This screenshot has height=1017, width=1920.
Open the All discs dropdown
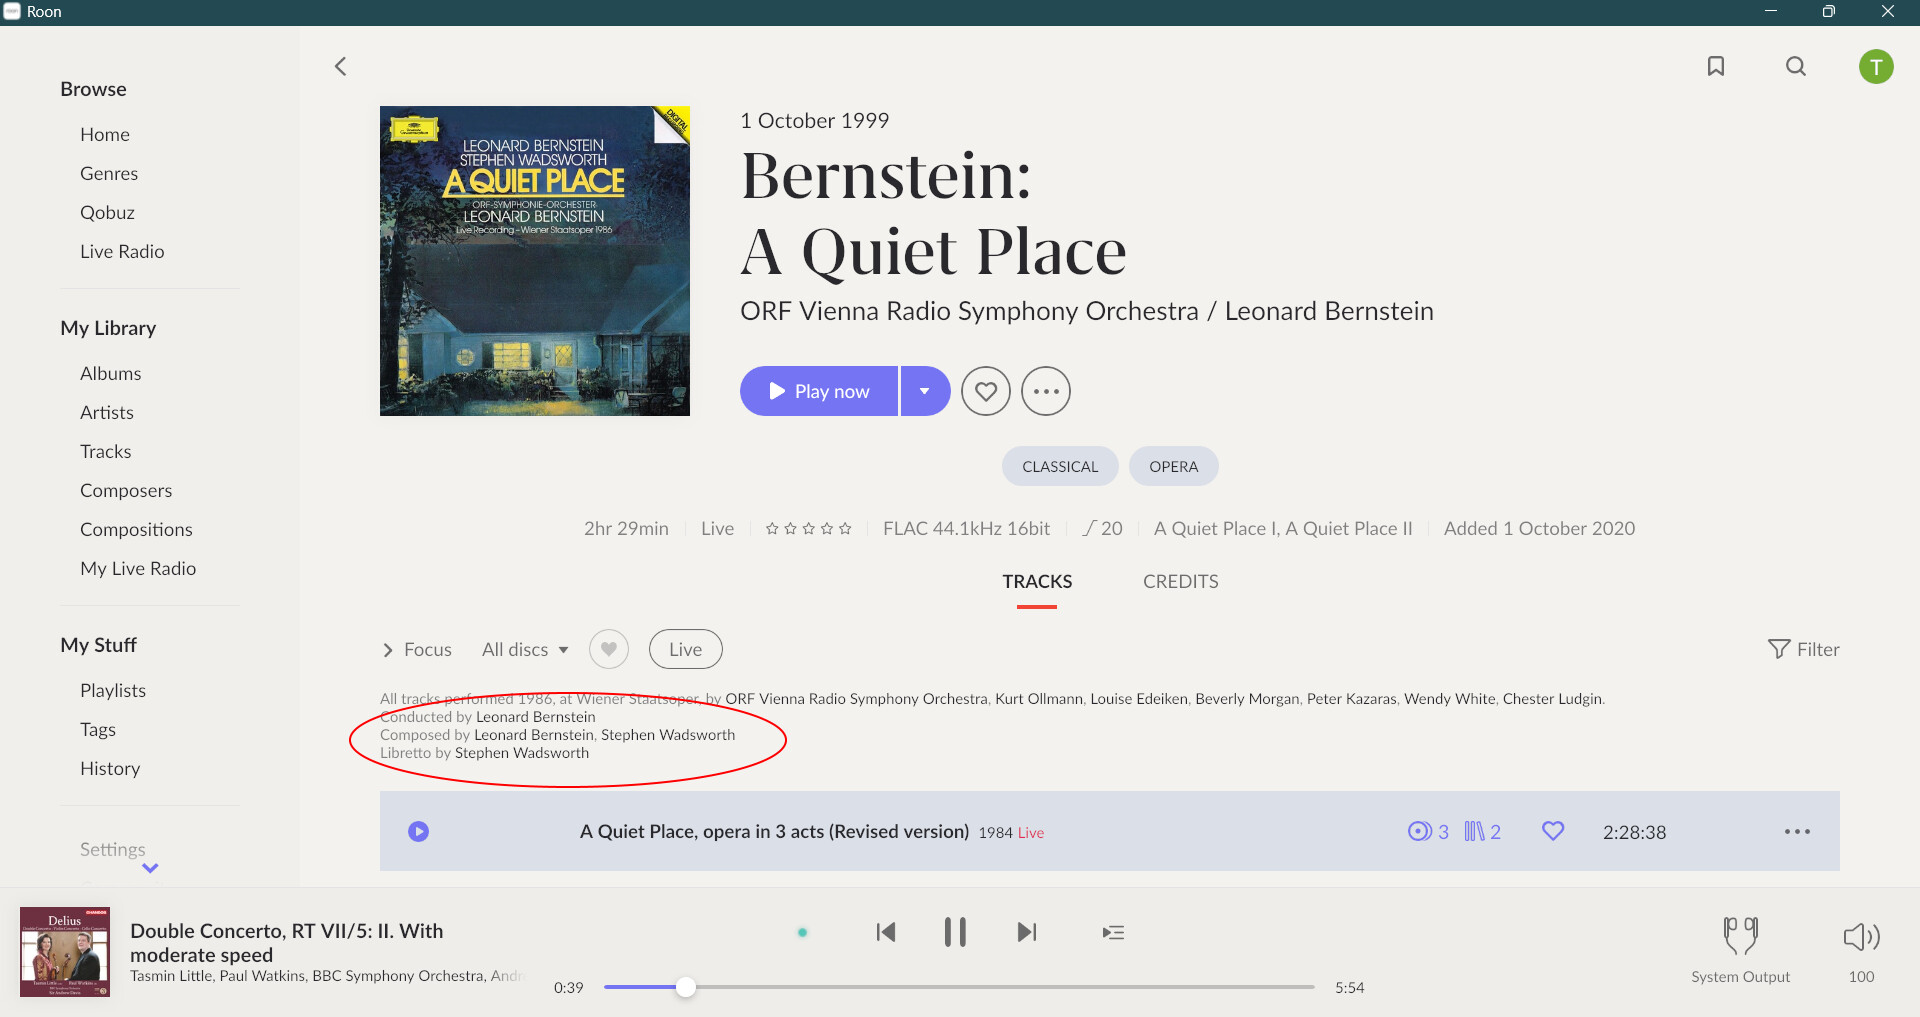525,649
